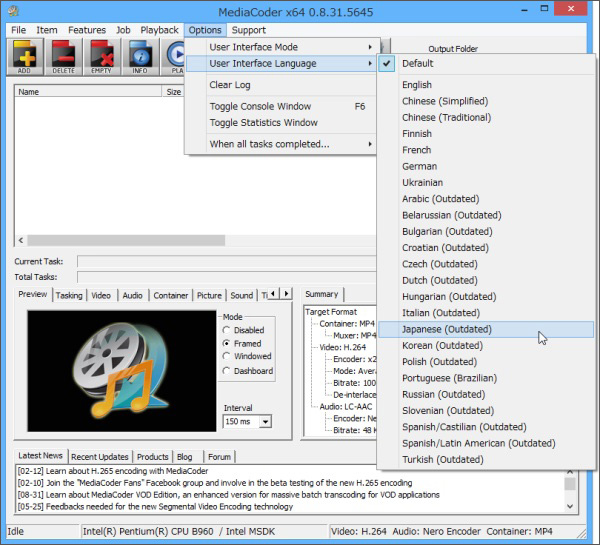
Task: Open the Summary tab
Action: pyautogui.click(x=322, y=294)
